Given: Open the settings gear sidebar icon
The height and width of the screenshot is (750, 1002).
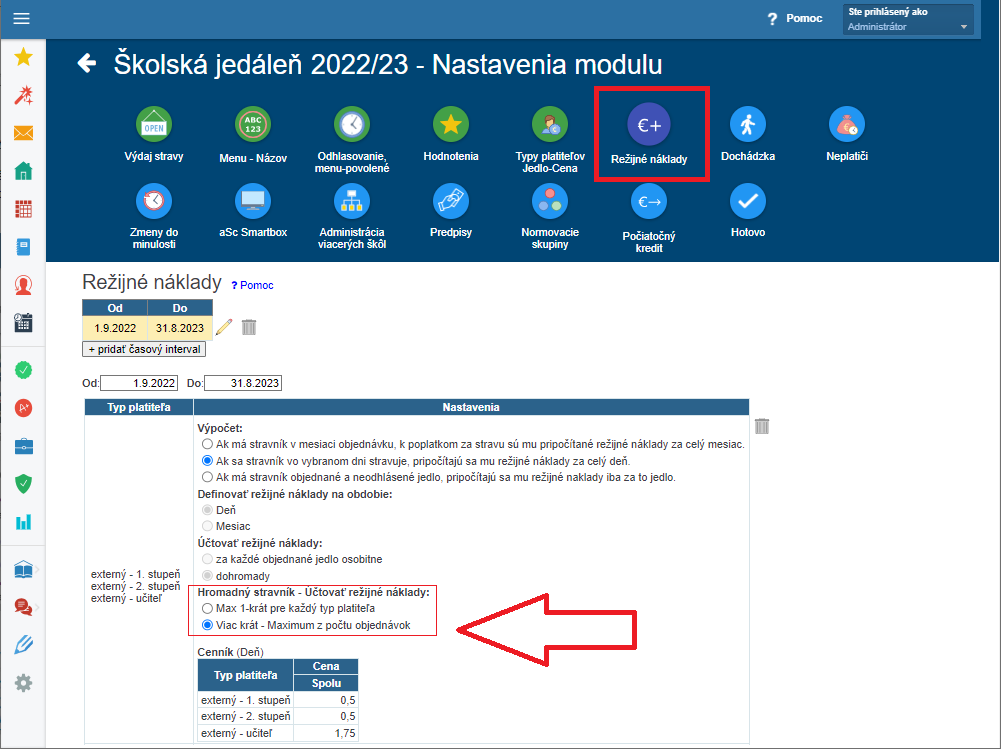Looking at the screenshot, I should (24, 683).
